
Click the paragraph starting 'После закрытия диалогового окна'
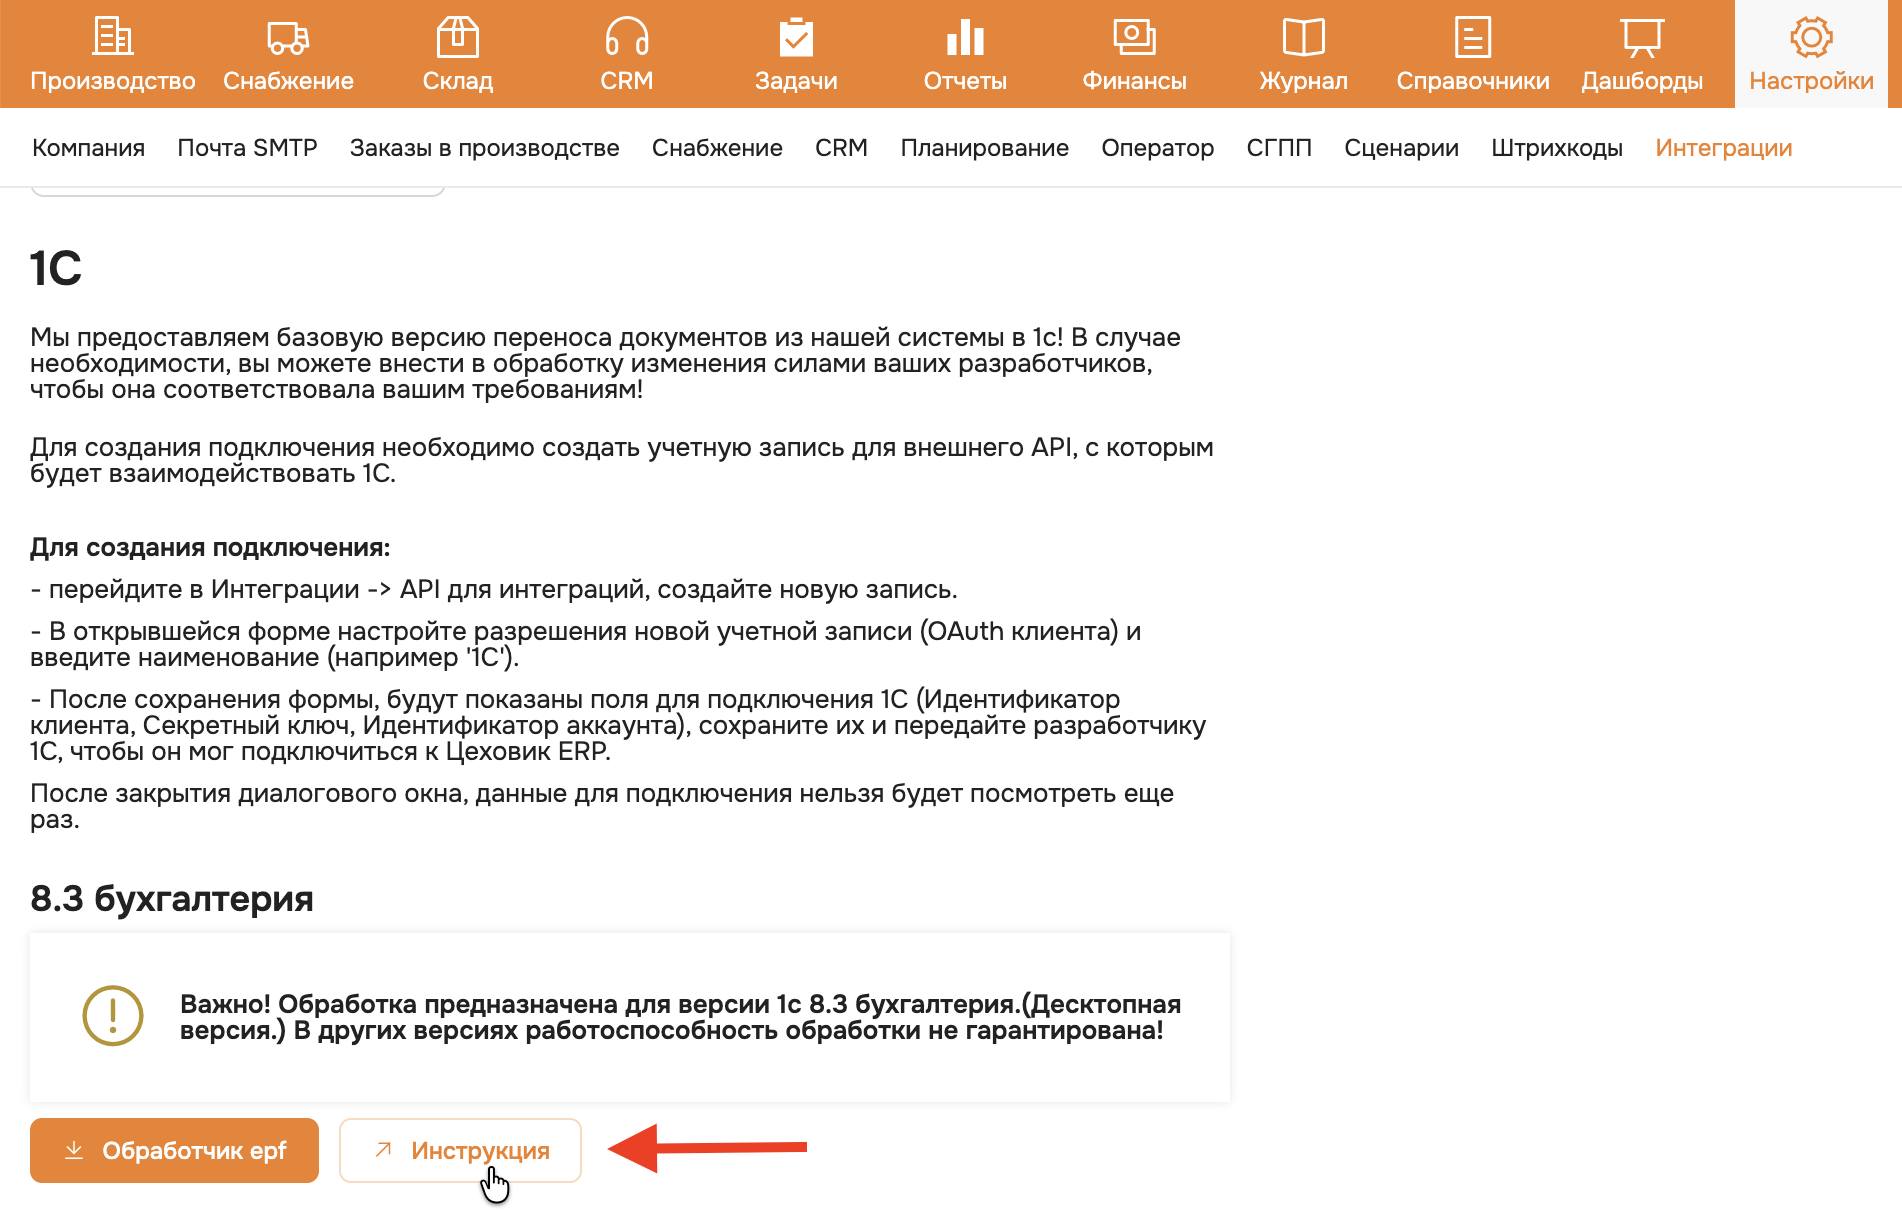[x=602, y=806]
